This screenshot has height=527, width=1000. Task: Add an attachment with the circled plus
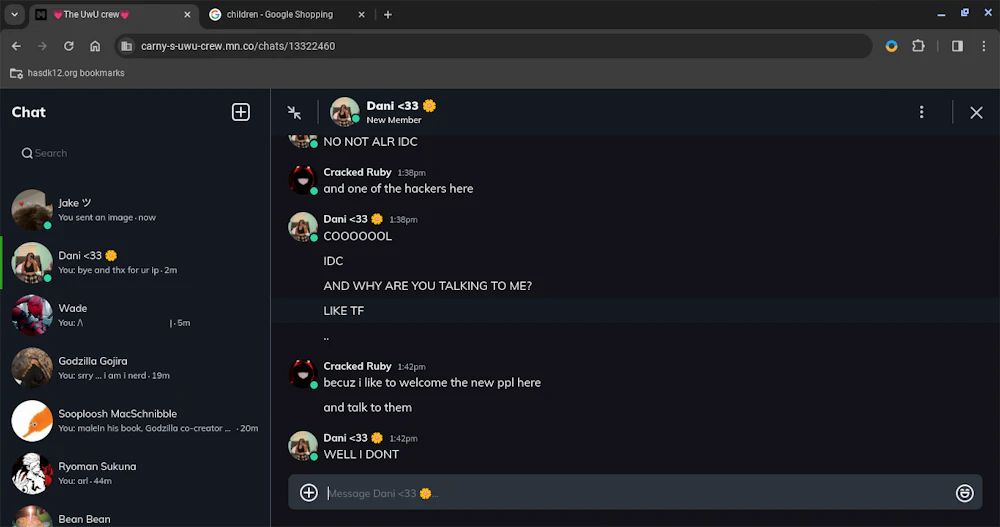[309, 493]
